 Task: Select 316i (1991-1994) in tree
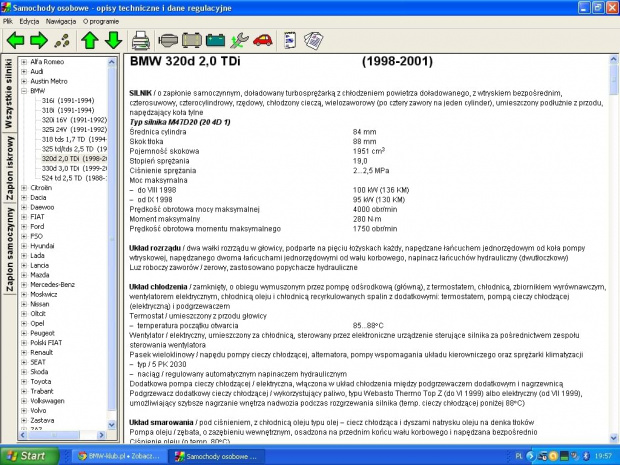[68, 100]
